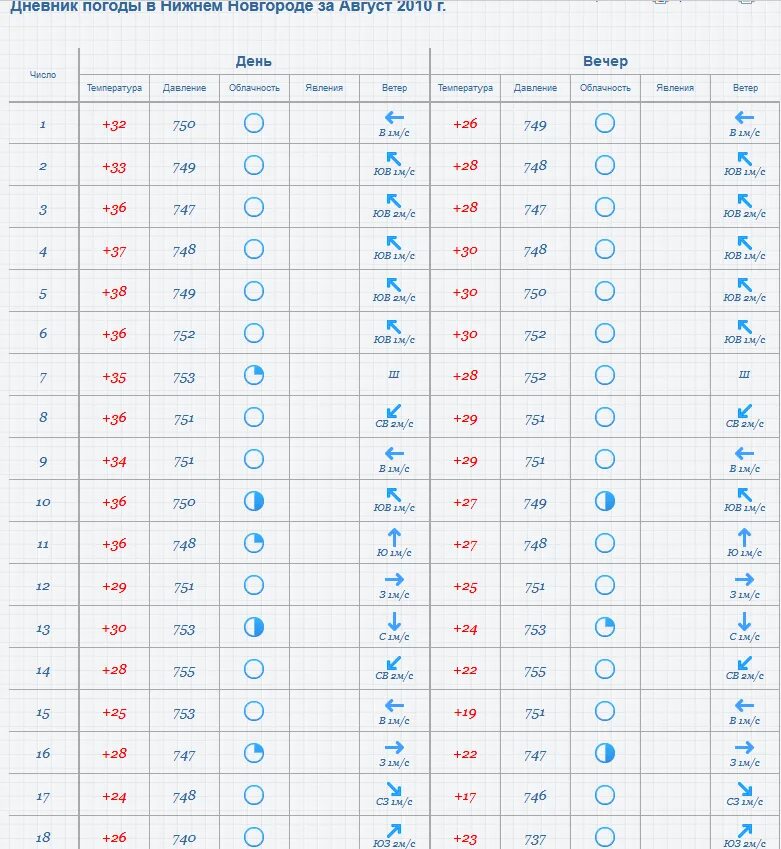Click daytime 'Температура' column header
This screenshot has width=781, height=849.
(114, 88)
